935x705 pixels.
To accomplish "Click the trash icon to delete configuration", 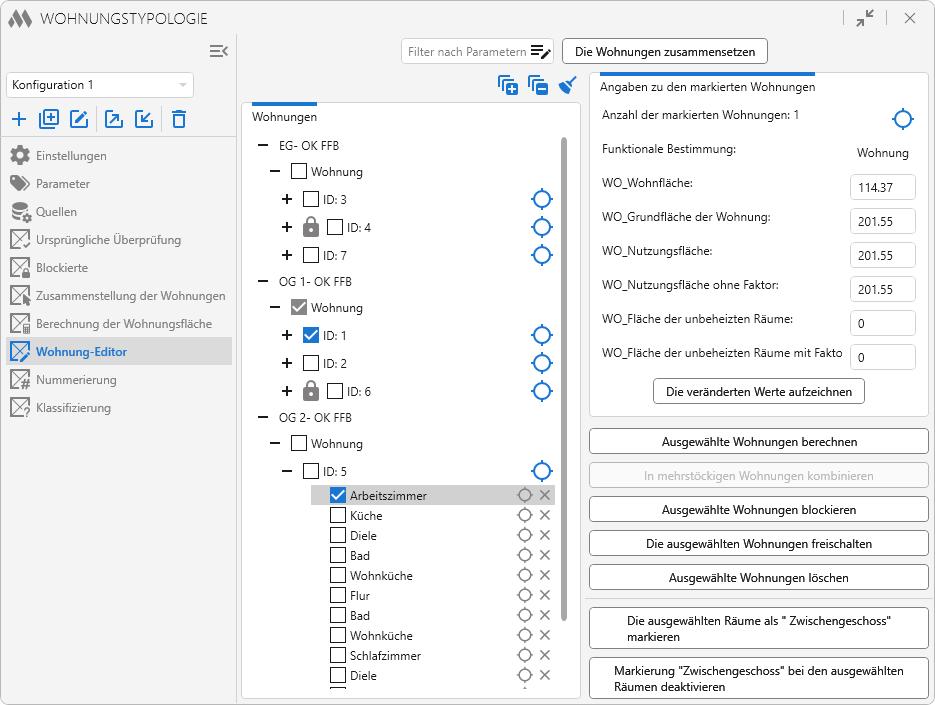I will pyautogui.click(x=178, y=120).
